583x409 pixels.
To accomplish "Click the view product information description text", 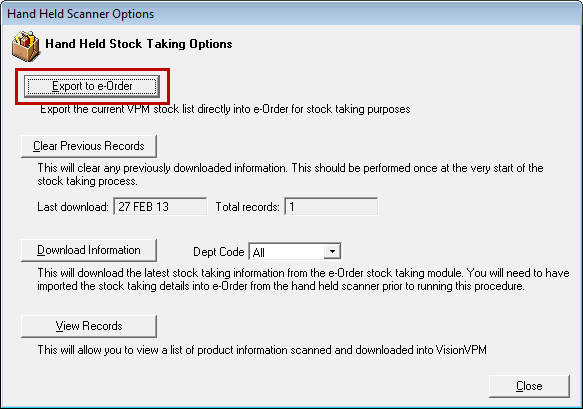I will (x=262, y=350).
